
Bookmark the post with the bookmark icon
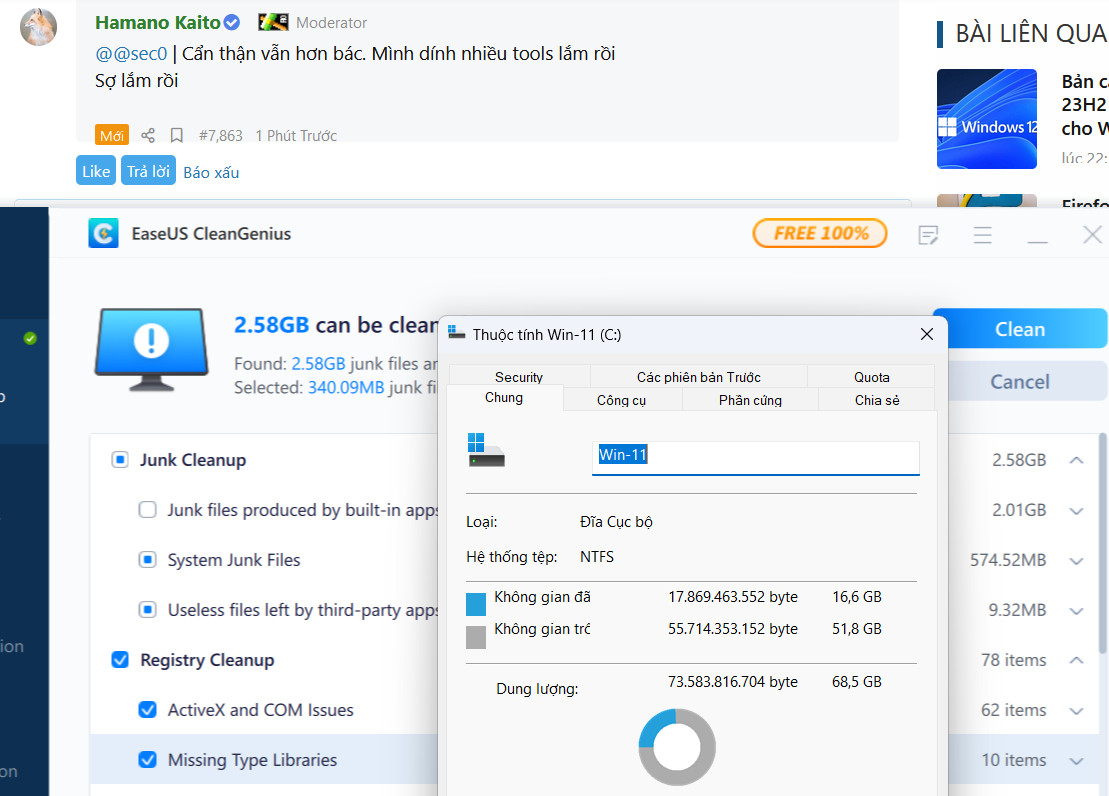point(177,135)
